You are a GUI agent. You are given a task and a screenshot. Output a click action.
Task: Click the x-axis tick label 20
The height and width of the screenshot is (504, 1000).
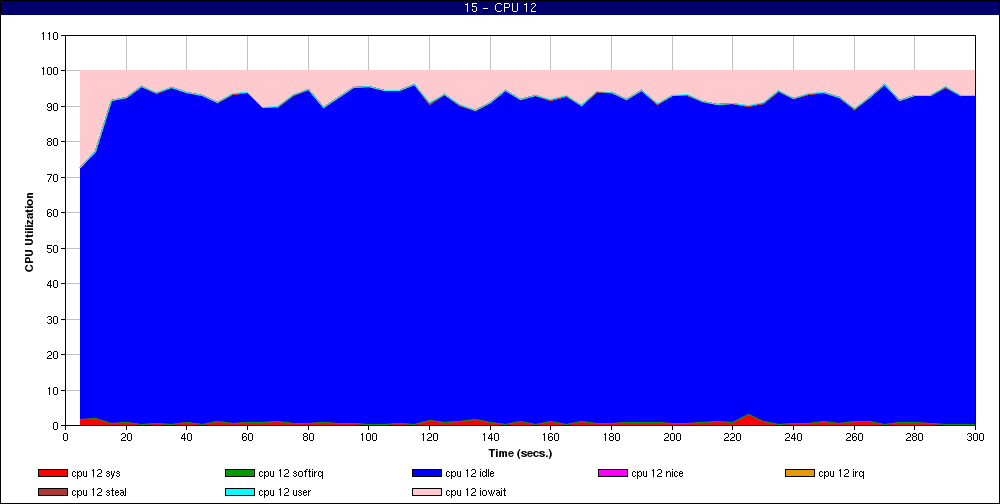point(126,437)
